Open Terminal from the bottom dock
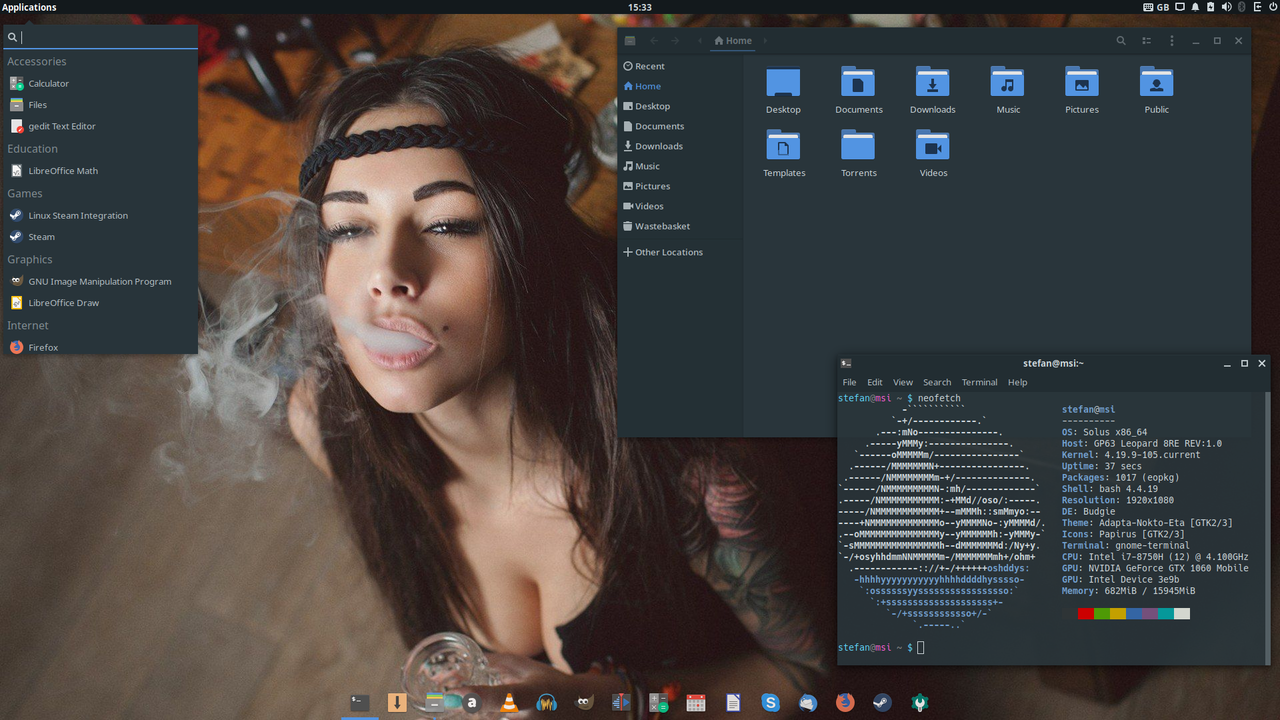Image resolution: width=1280 pixels, height=720 pixels. click(x=360, y=703)
